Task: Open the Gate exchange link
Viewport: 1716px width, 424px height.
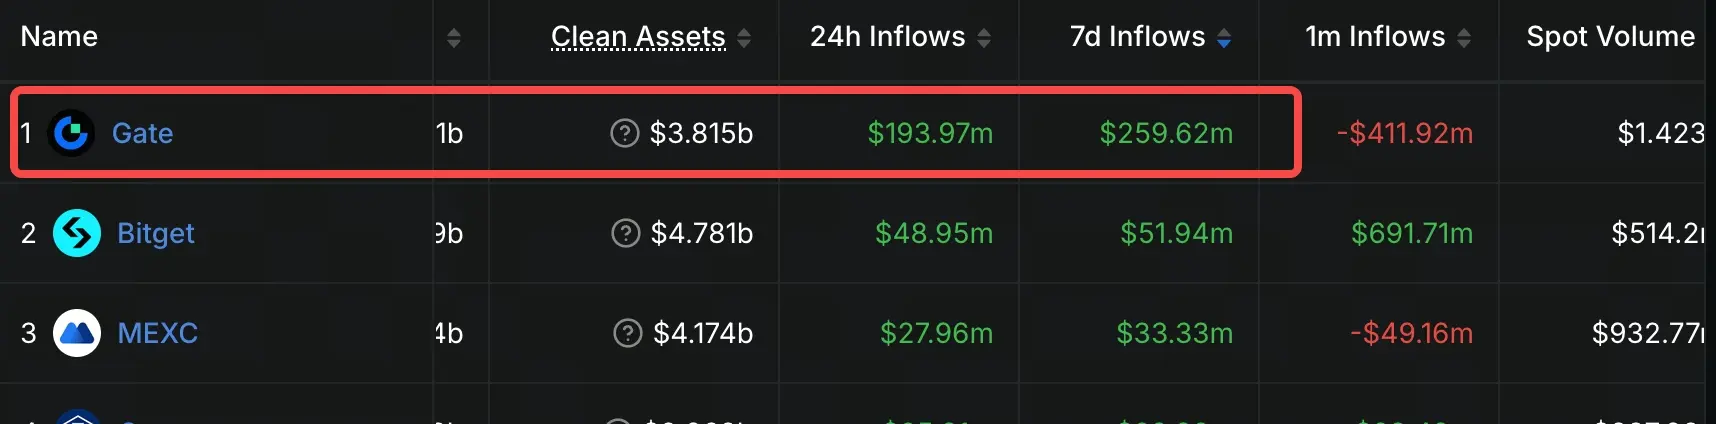Action: point(142,133)
